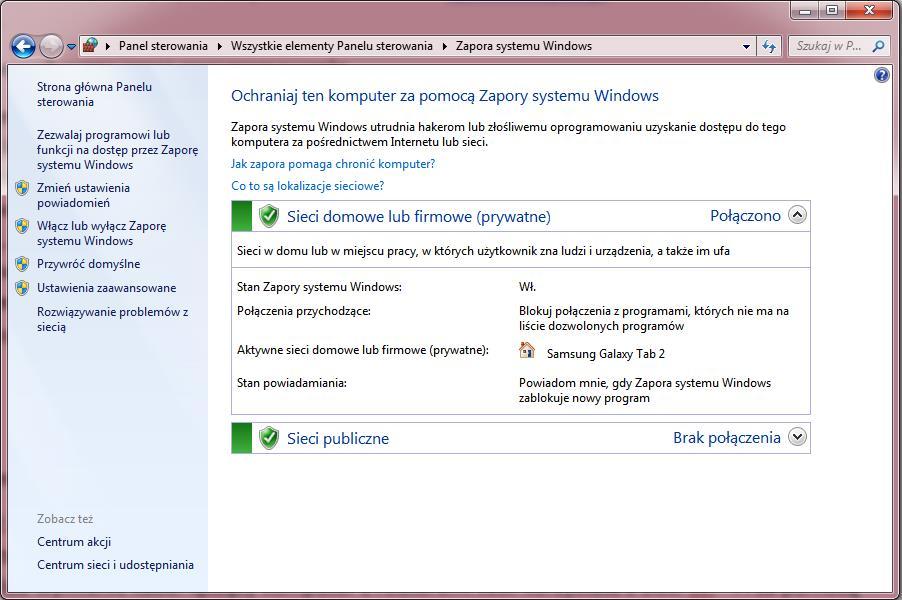
Task: Click the shield icon beside Przywróć domyślne
Action: [22, 264]
